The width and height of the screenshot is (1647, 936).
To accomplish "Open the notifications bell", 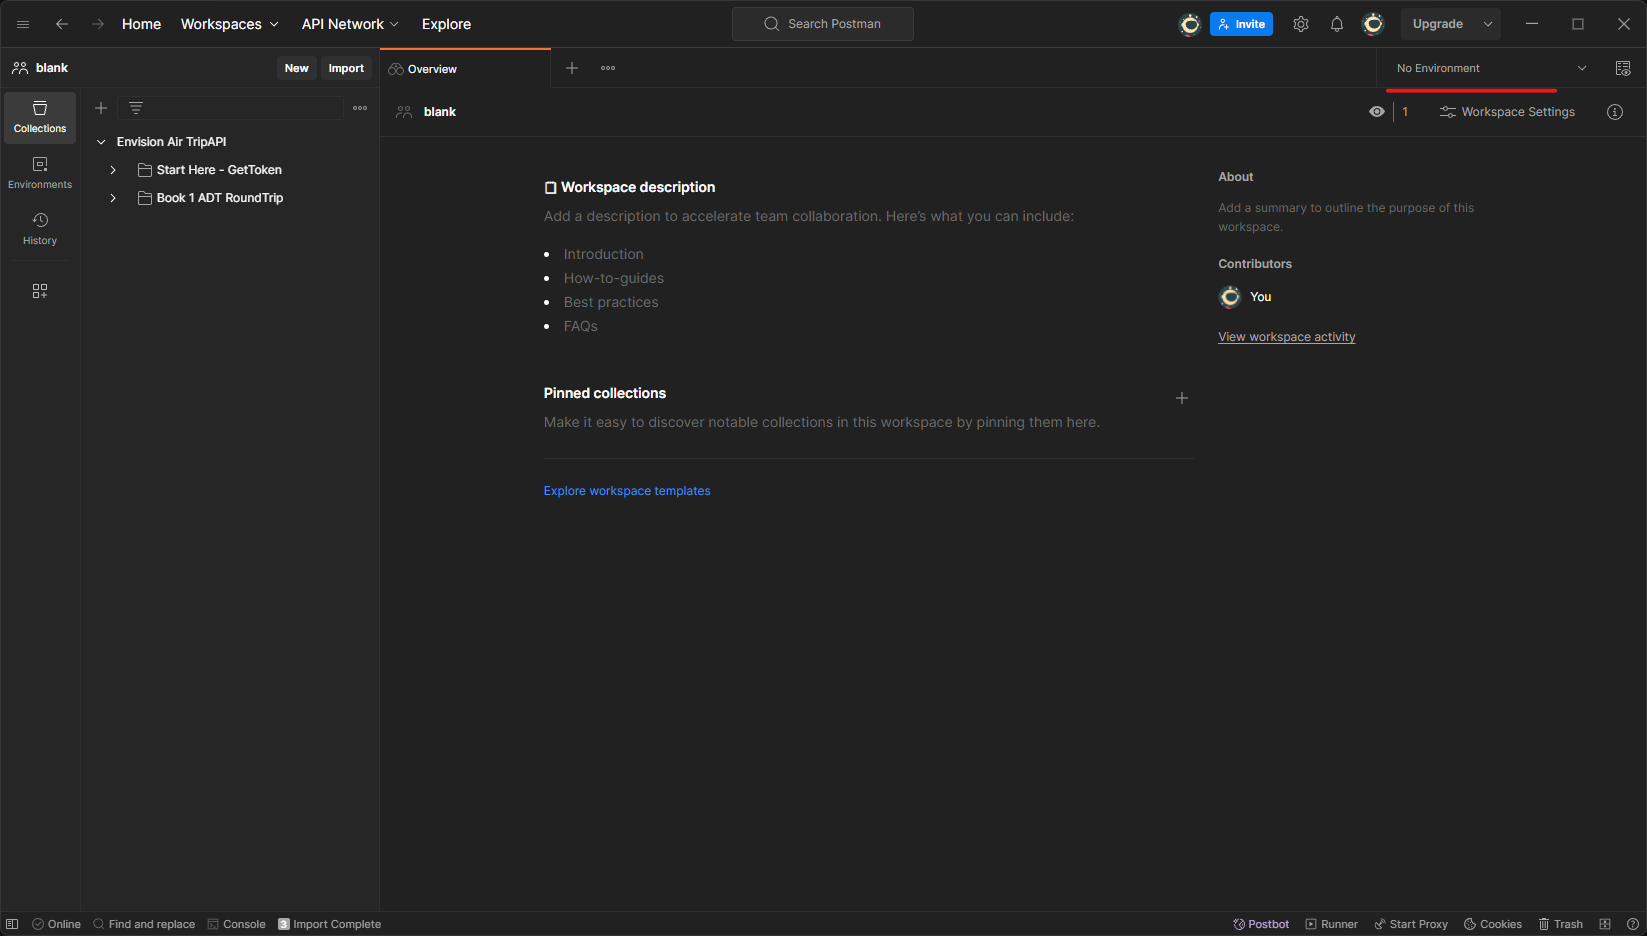I will [1337, 24].
